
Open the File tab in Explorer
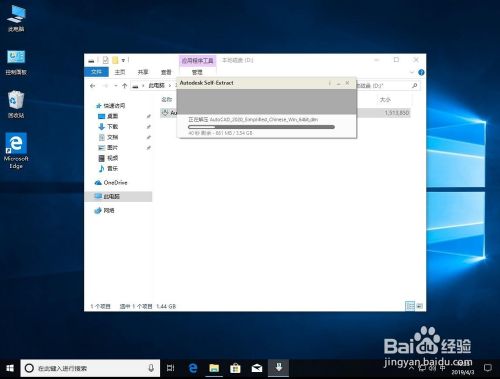[96, 72]
